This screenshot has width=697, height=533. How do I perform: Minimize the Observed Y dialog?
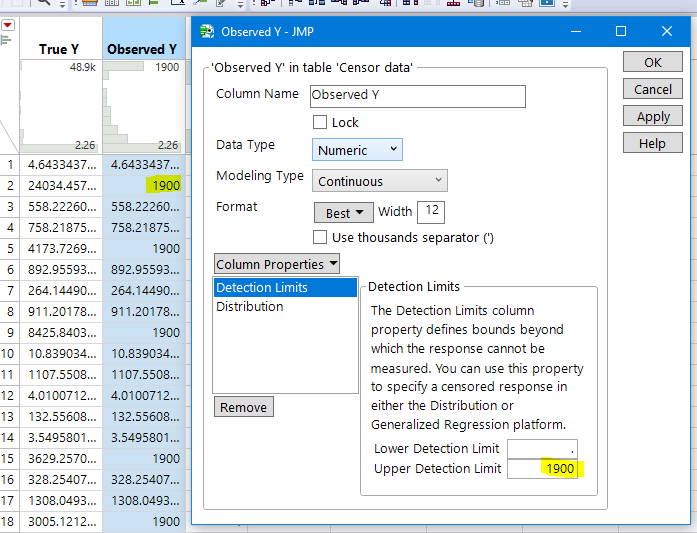click(576, 32)
